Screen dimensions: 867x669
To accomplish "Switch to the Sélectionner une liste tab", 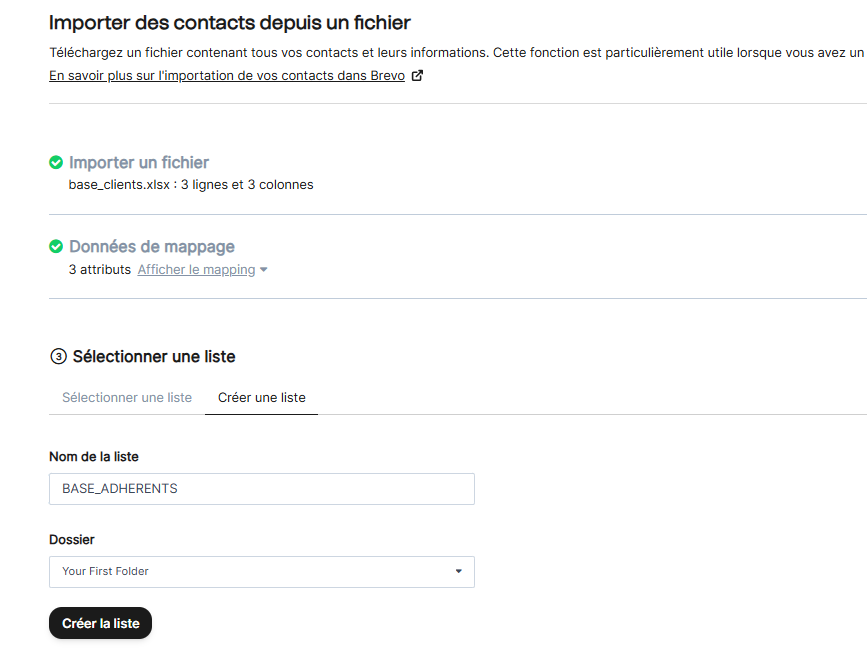I will [127, 397].
